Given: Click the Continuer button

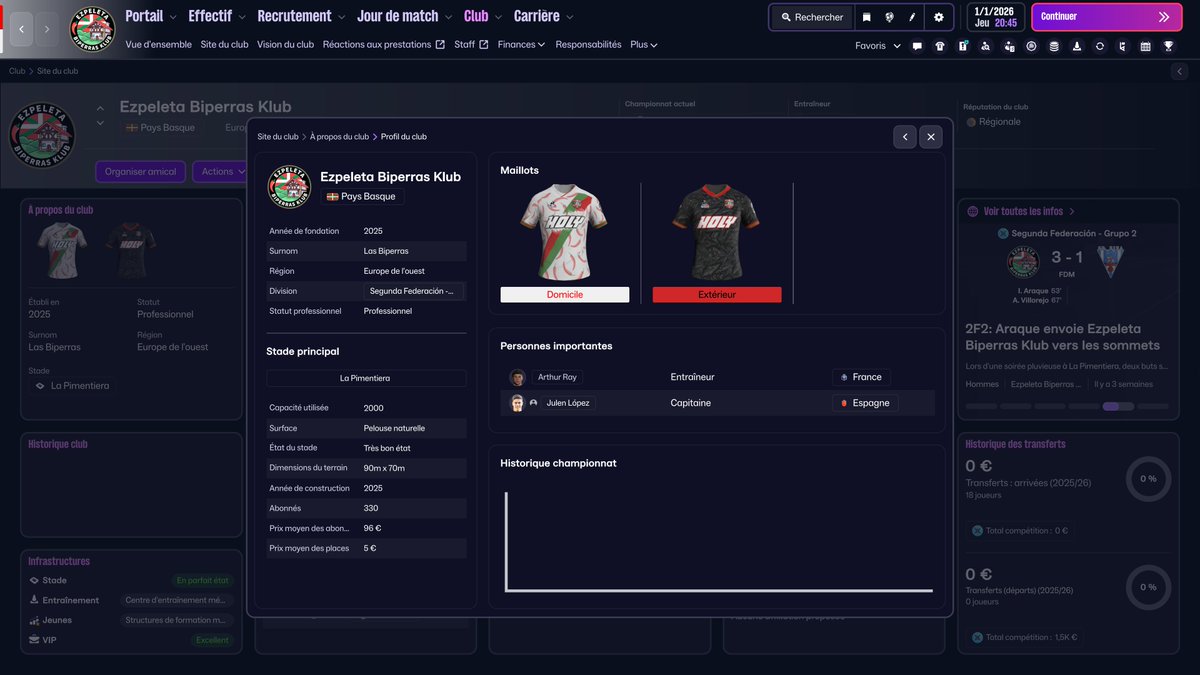Looking at the screenshot, I should 1106,17.
